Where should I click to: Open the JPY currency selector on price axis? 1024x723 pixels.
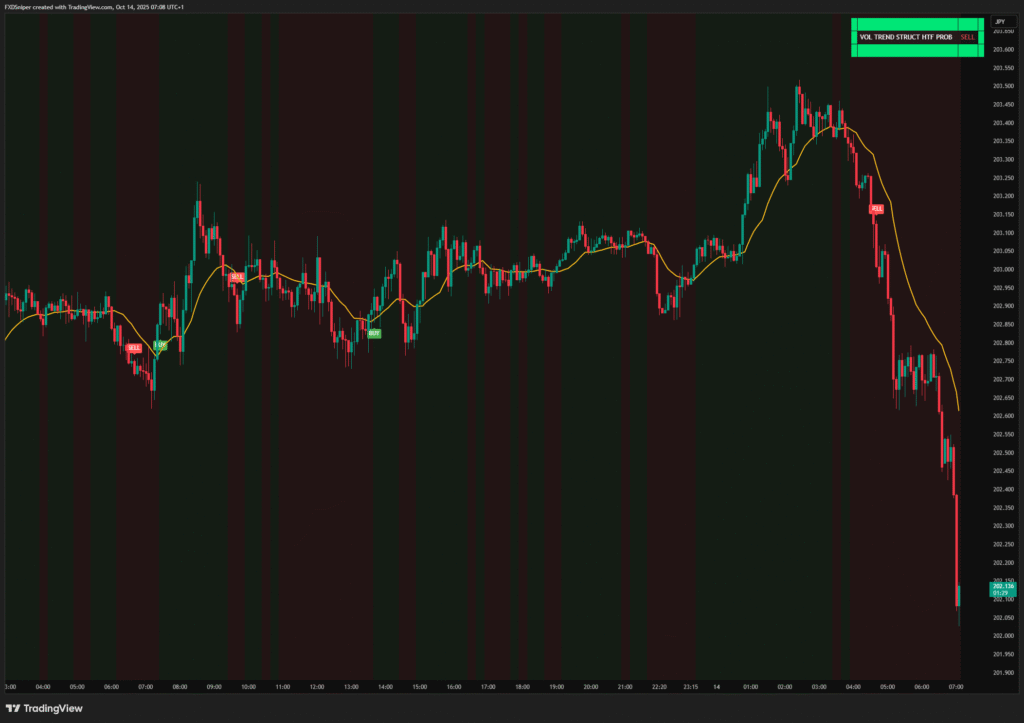pyautogui.click(x=999, y=21)
